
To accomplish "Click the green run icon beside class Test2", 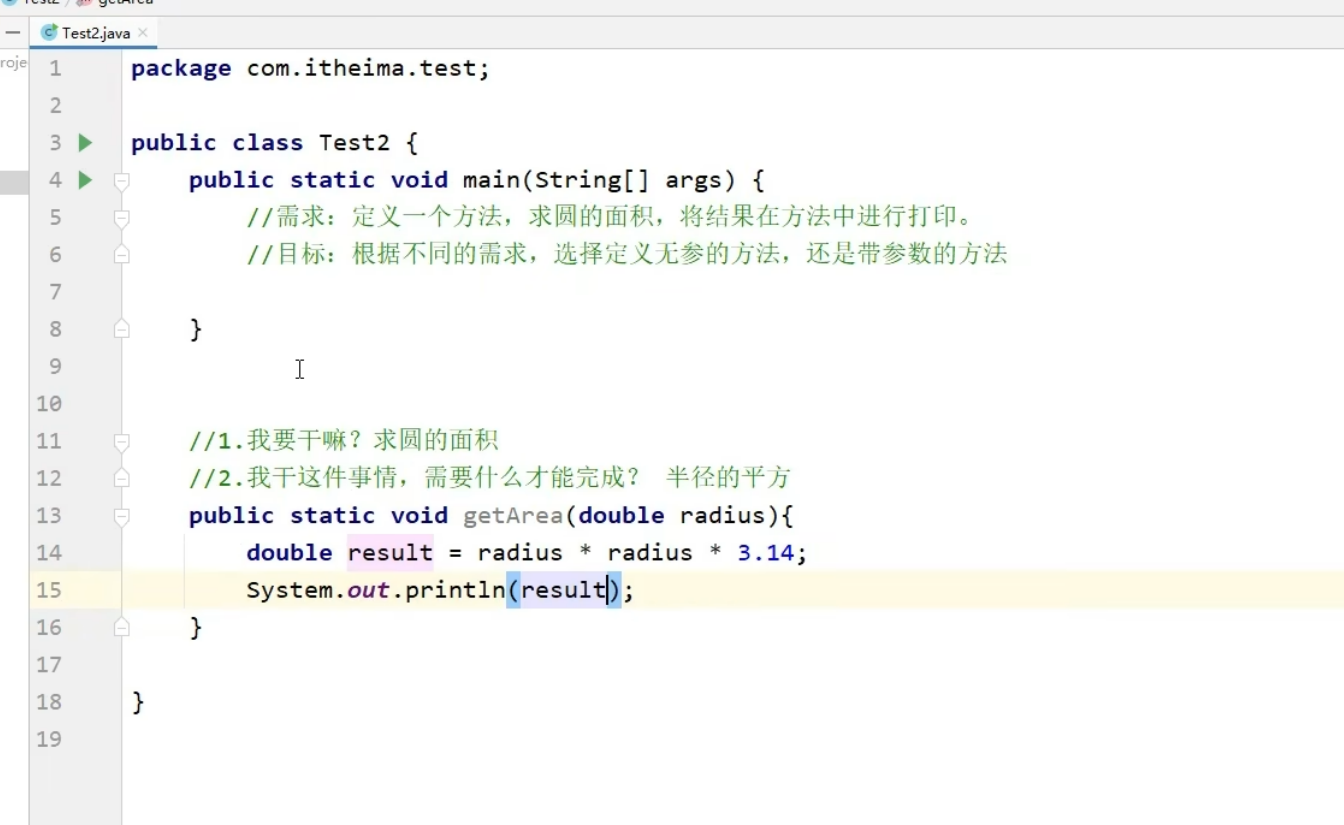I will (85, 142).
